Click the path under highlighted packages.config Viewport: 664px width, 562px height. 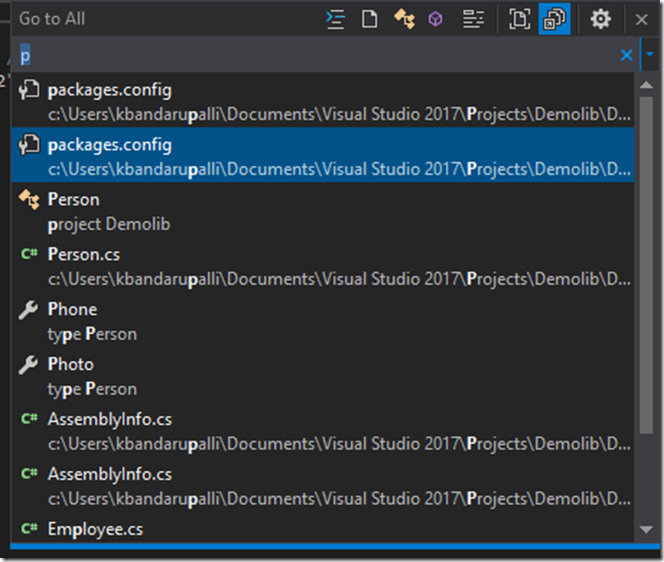tap(339, 169)
